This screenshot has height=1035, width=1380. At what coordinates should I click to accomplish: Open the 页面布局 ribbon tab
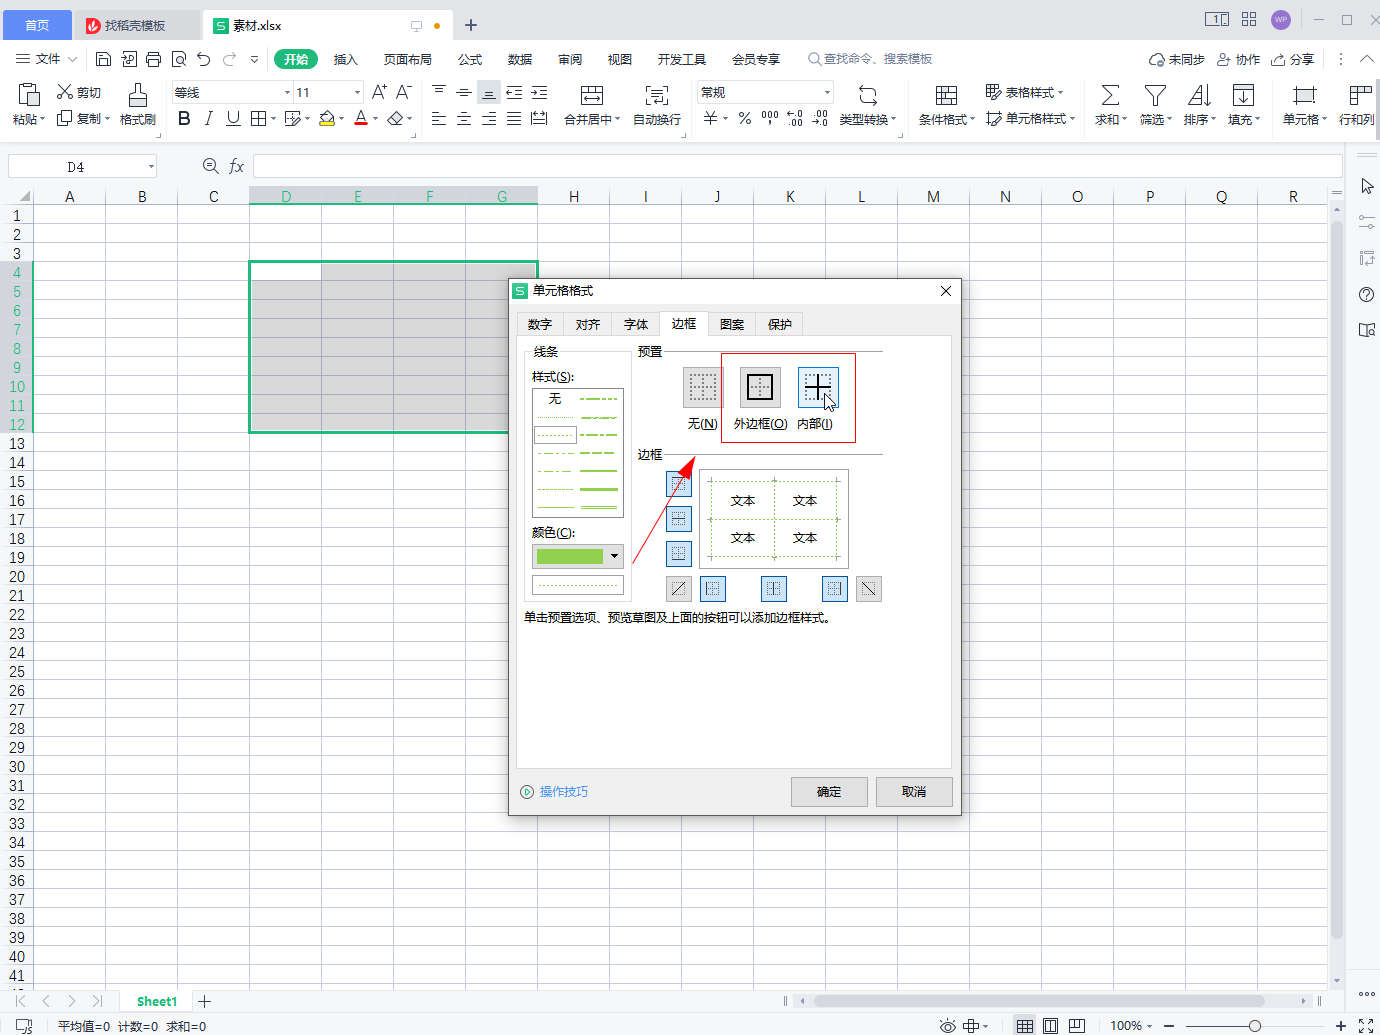click(408, 60)
